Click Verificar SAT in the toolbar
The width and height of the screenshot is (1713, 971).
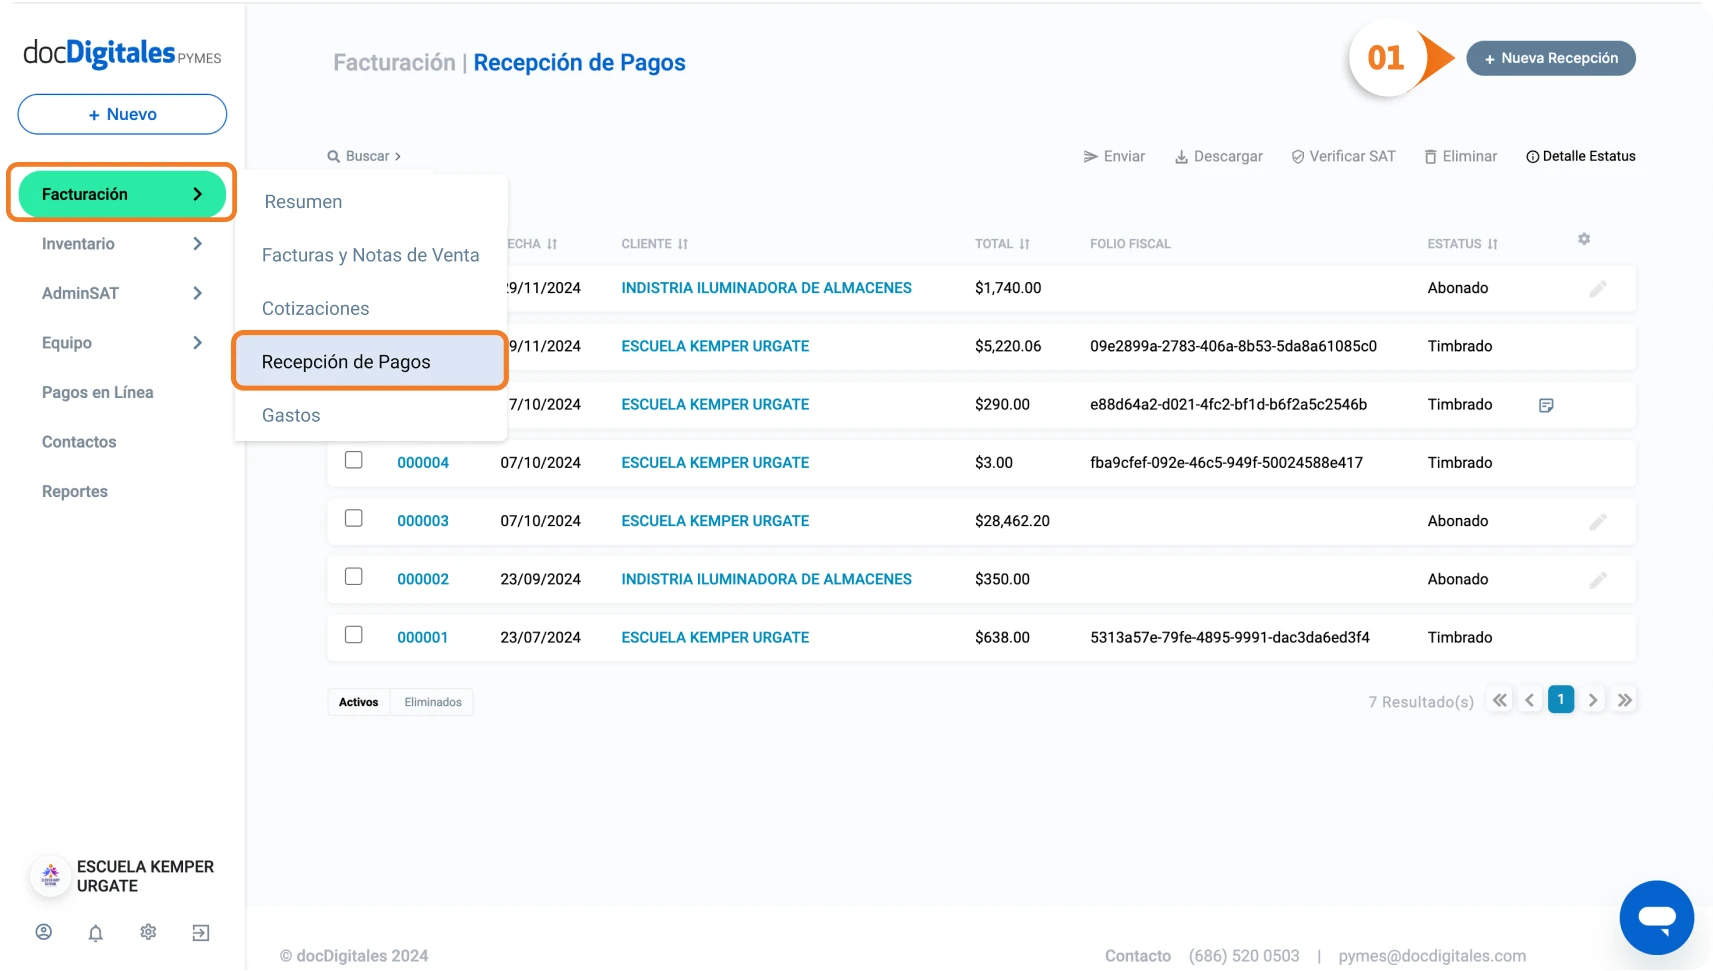[x=1343, y=156]
